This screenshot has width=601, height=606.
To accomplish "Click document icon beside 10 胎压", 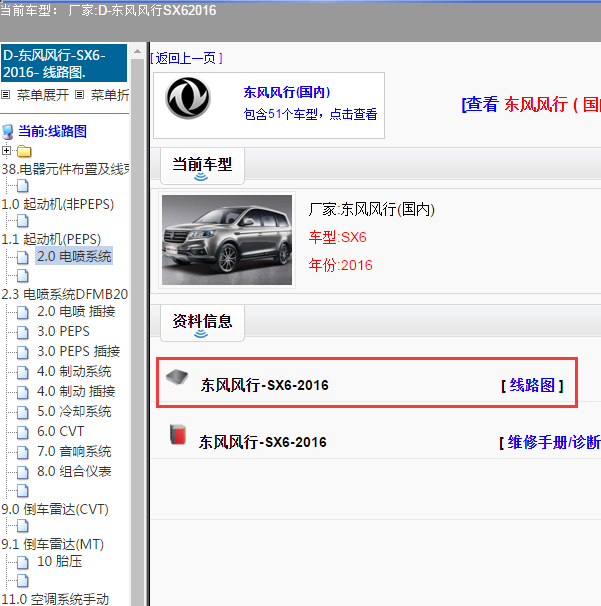I will [x=23, y=562].
